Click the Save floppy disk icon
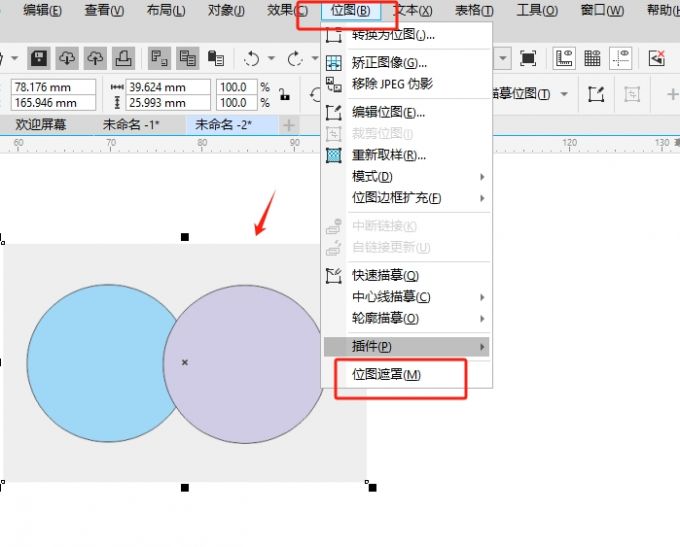This screenshot has height=547, width=680. (39, 59)
